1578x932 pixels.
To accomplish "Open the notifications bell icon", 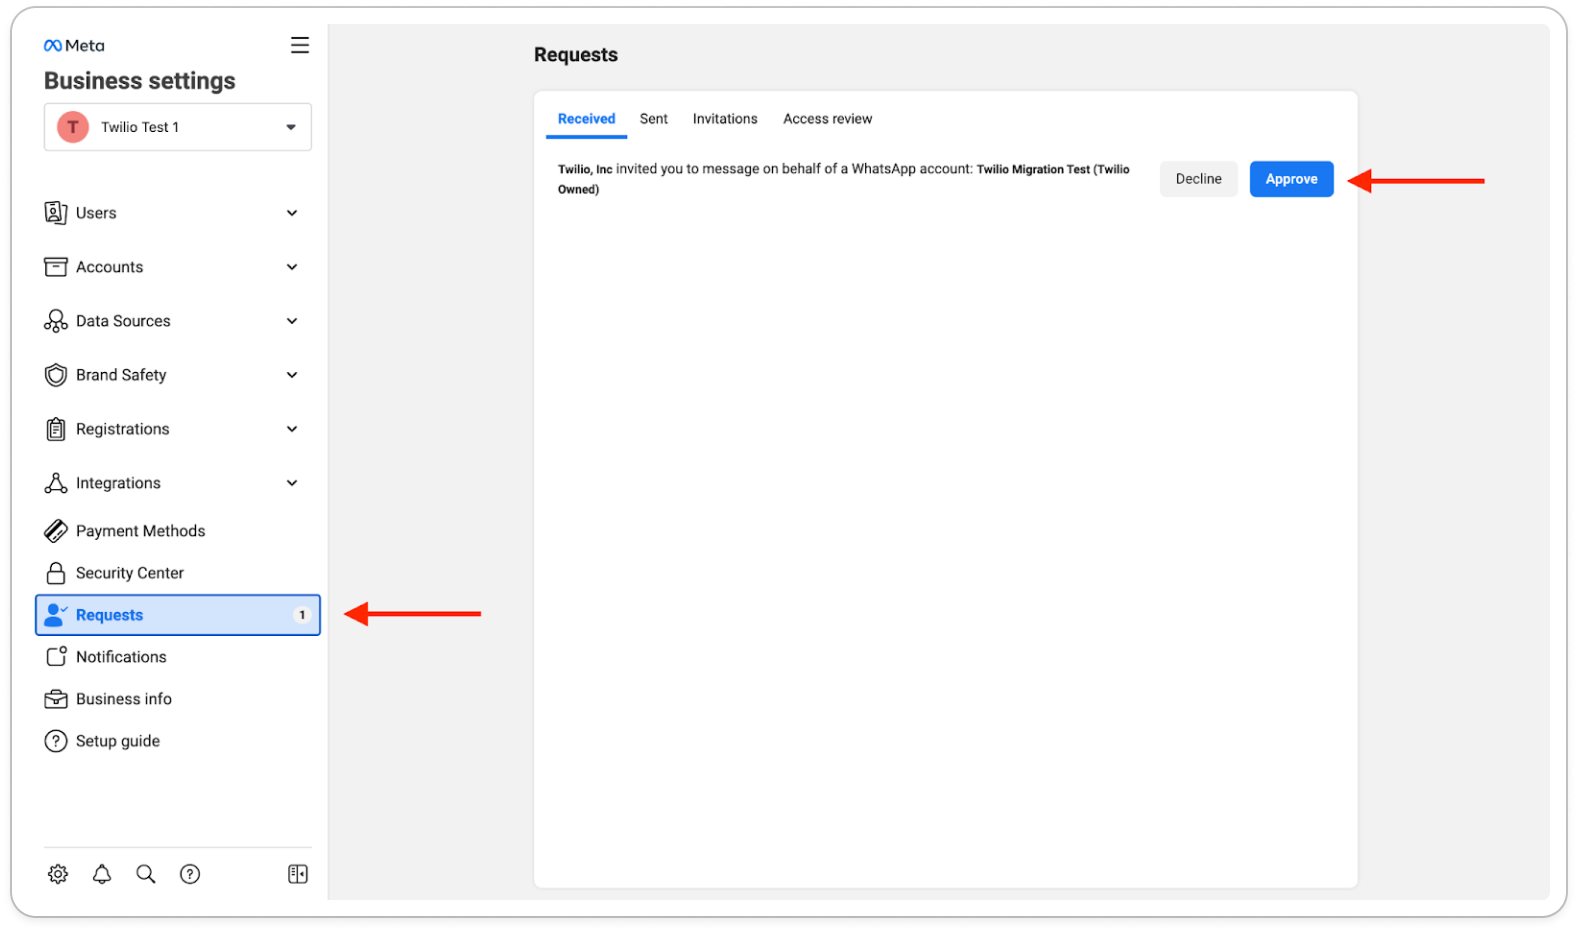I will point(102,874).
